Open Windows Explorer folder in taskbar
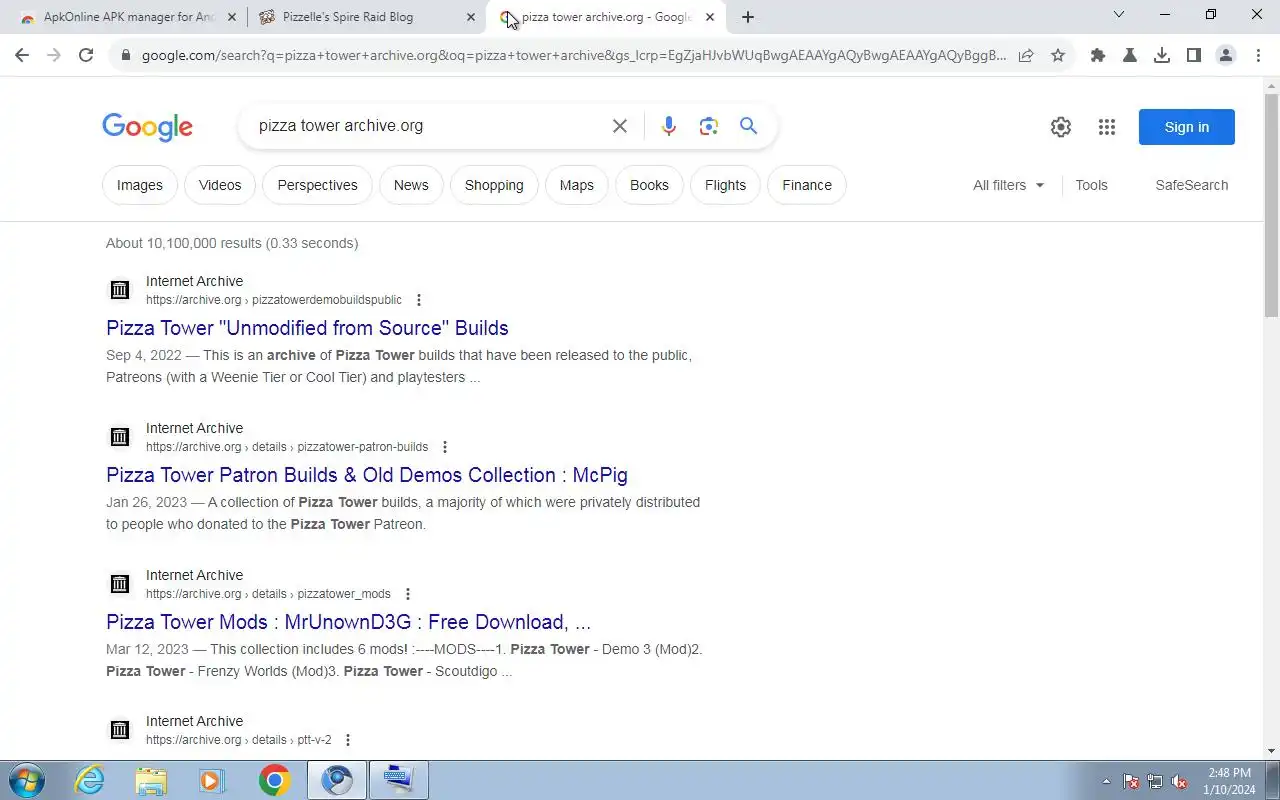 (x=151, y=780)
